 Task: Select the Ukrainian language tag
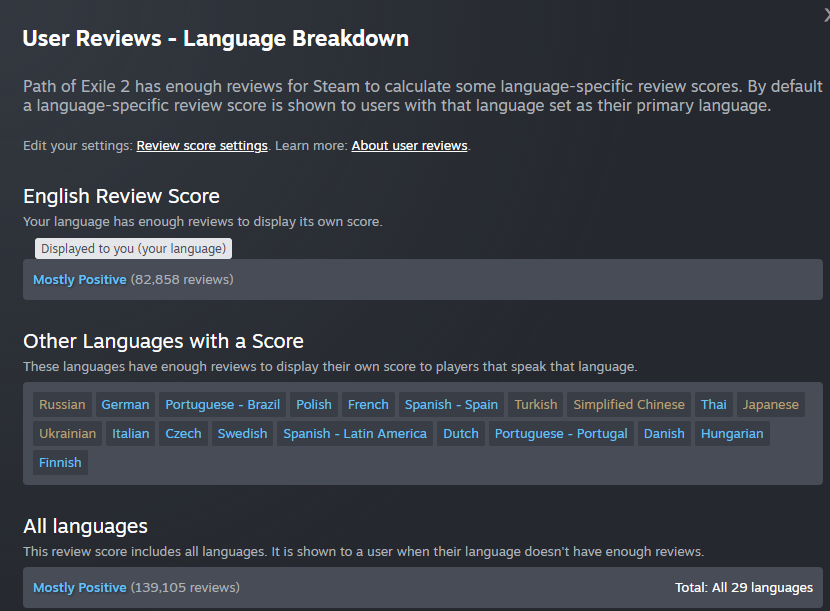[x=67, y=434]
